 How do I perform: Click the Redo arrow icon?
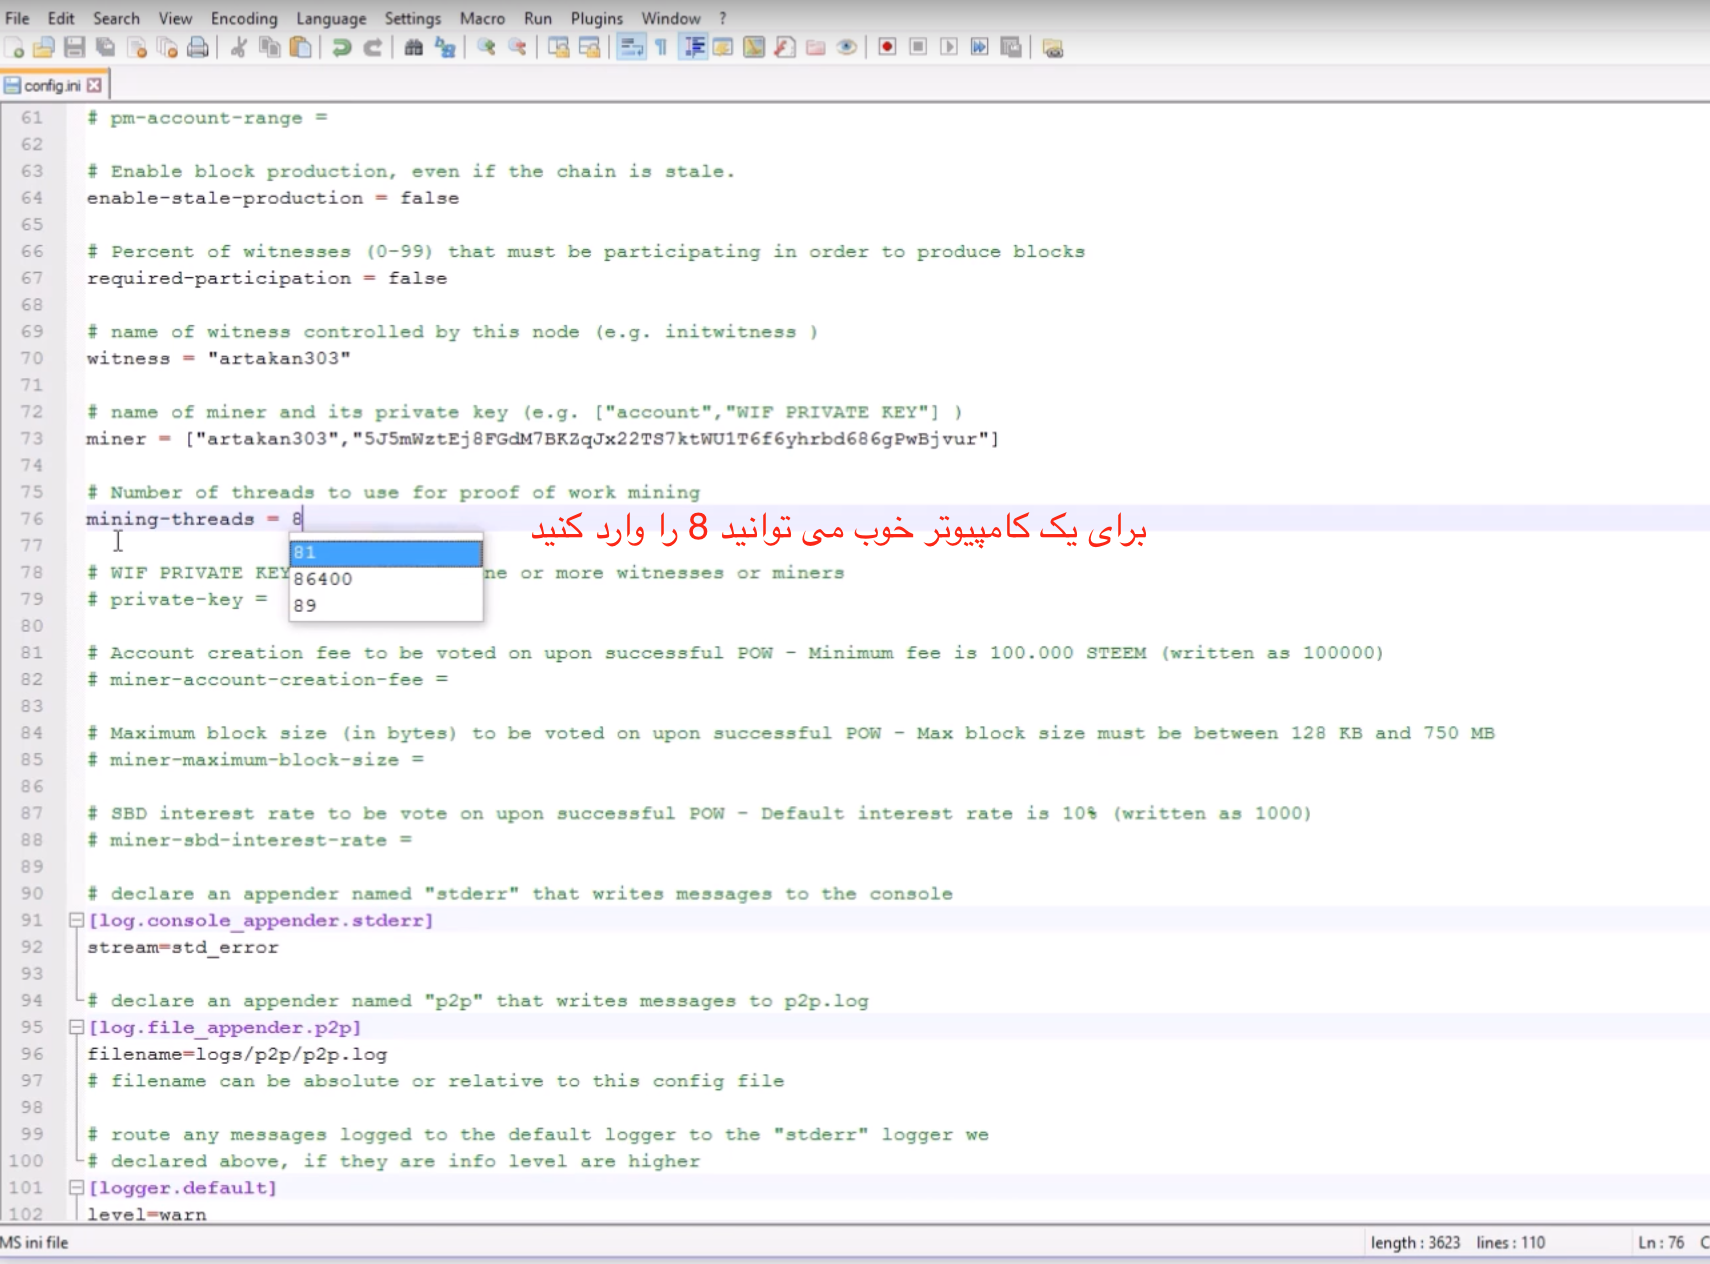point(372,47)
